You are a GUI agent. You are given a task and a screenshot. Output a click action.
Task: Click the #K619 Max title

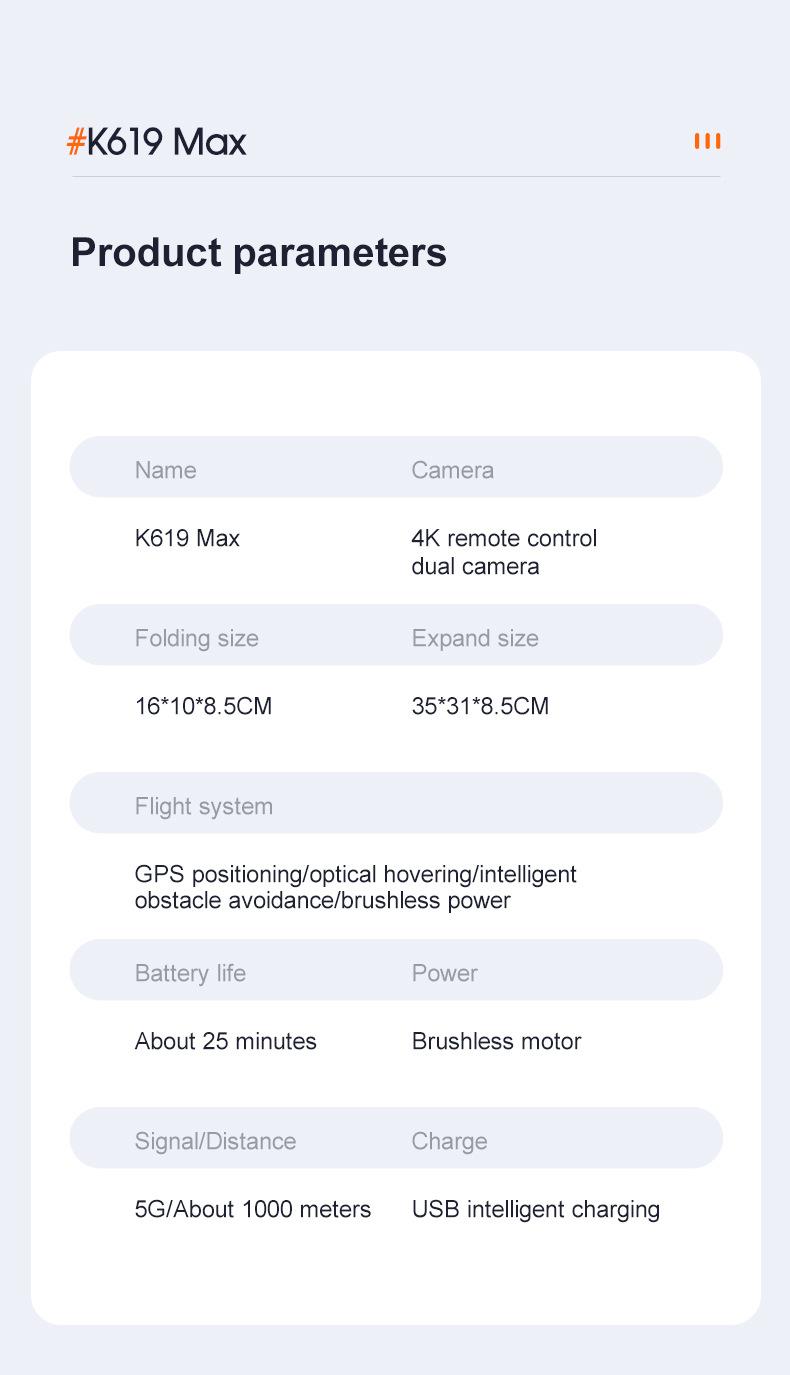tap(157, 142)
